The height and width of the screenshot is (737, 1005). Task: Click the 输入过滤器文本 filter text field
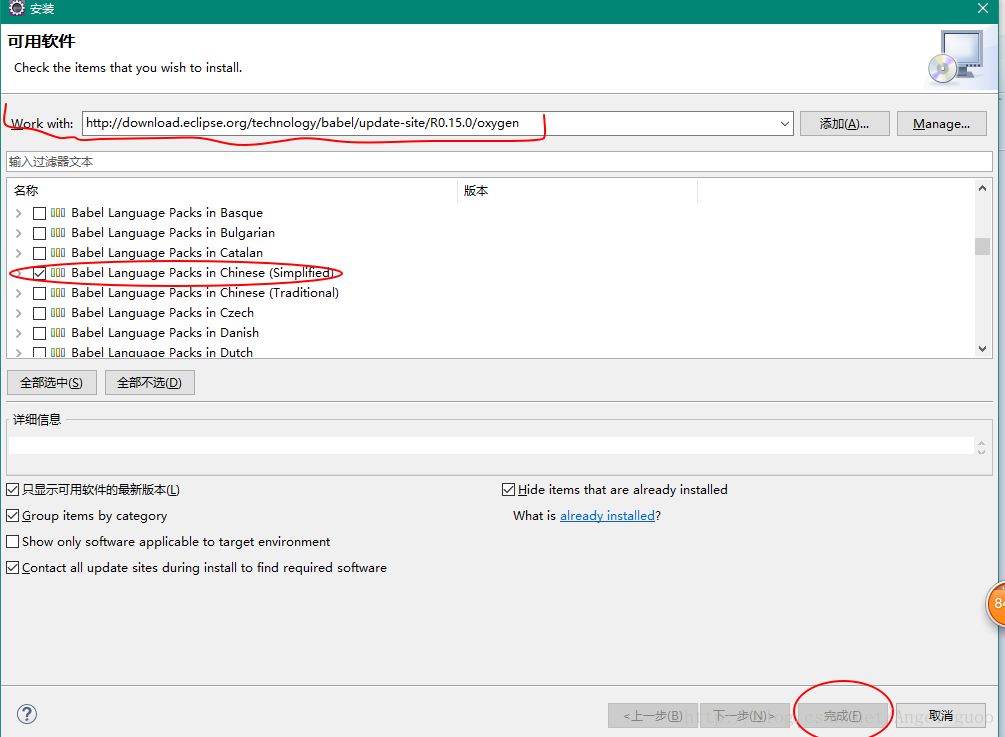click(499, 161)
